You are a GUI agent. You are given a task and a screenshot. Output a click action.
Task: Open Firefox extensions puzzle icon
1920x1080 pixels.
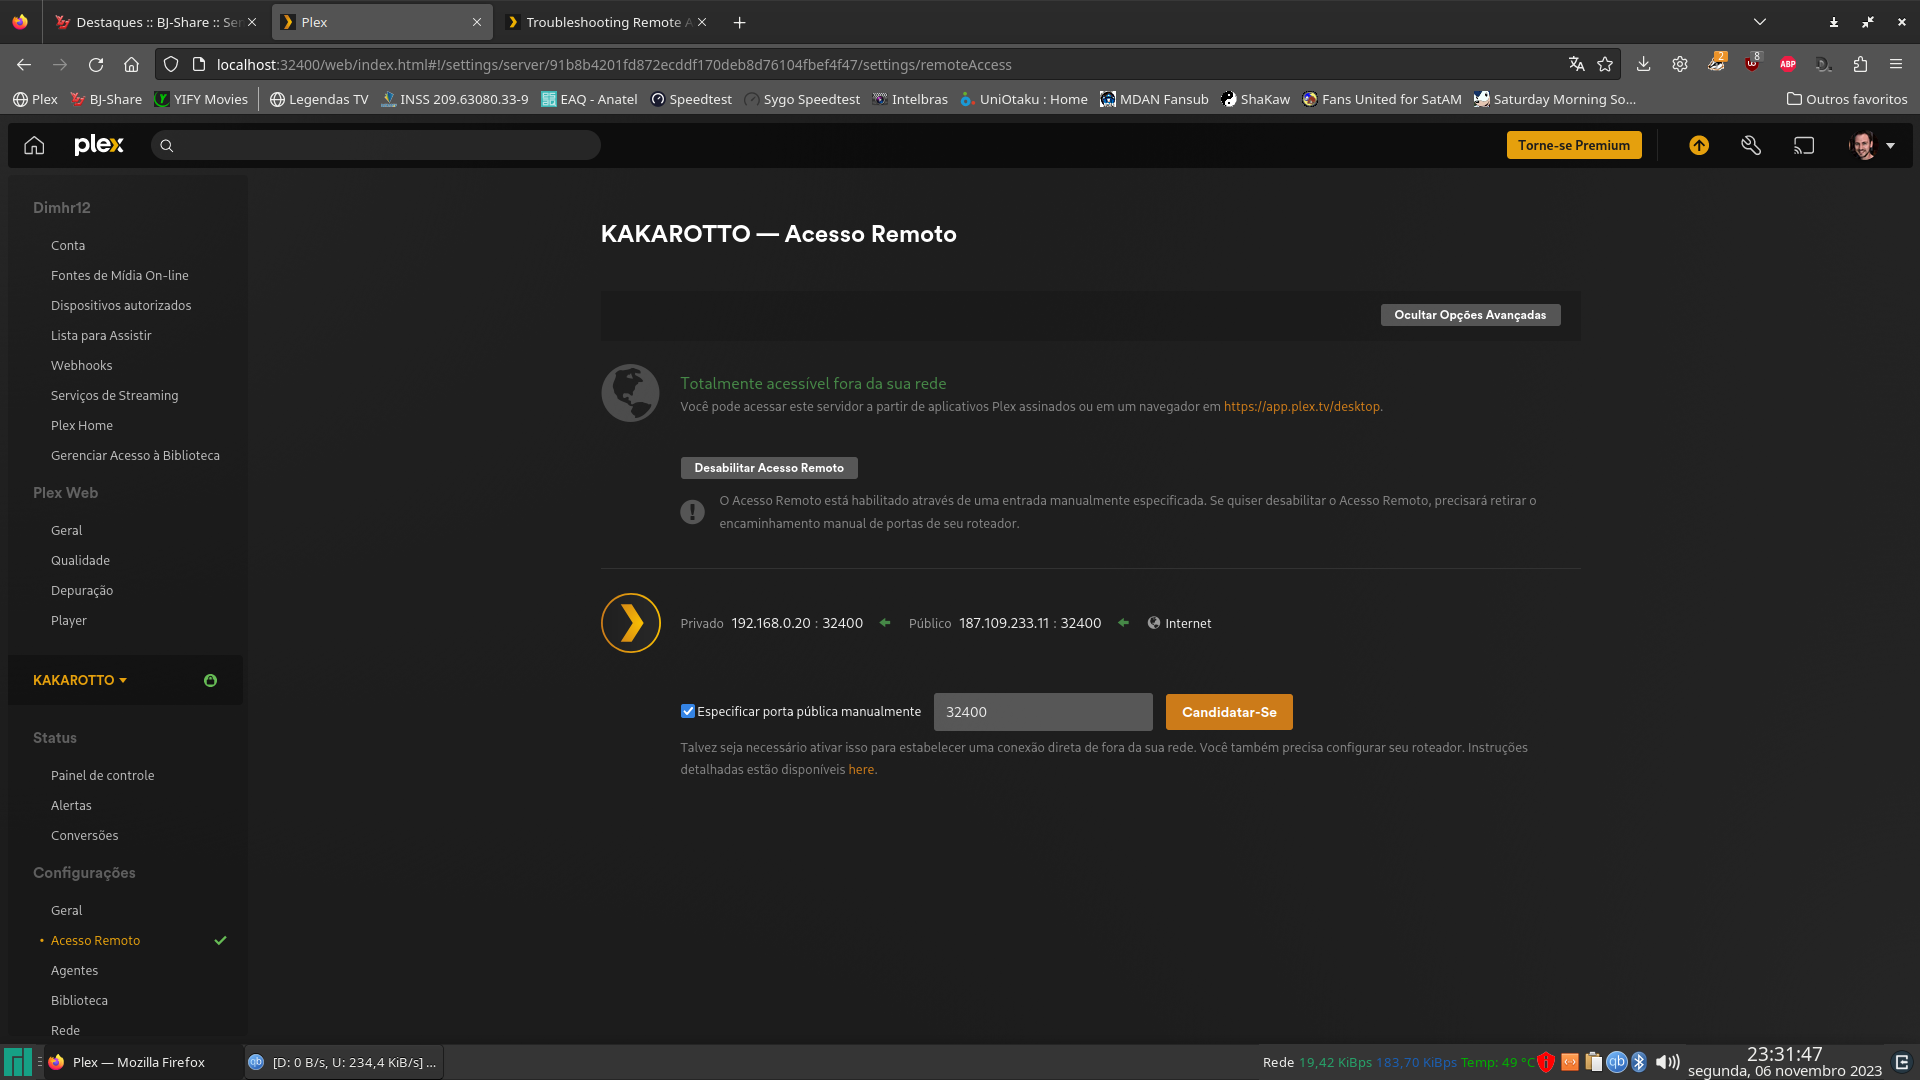(1860, 64)
